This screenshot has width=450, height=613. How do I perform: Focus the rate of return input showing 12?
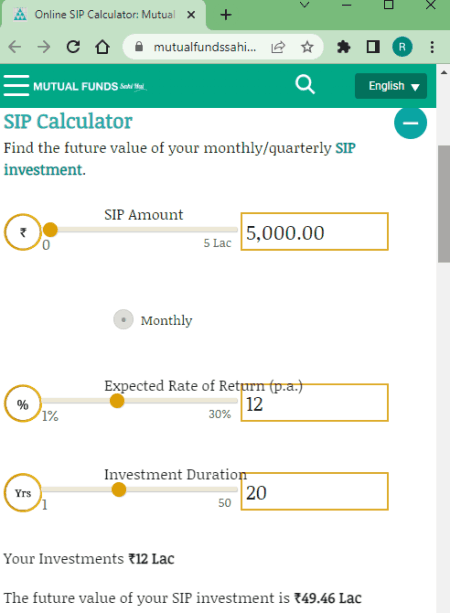[x=314, y=403]
